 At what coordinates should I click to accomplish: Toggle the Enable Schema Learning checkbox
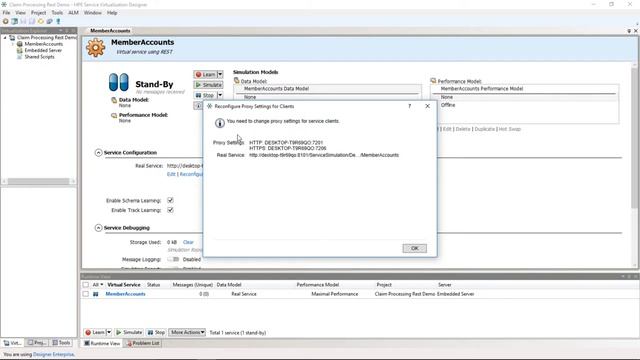tap(171, 200)
